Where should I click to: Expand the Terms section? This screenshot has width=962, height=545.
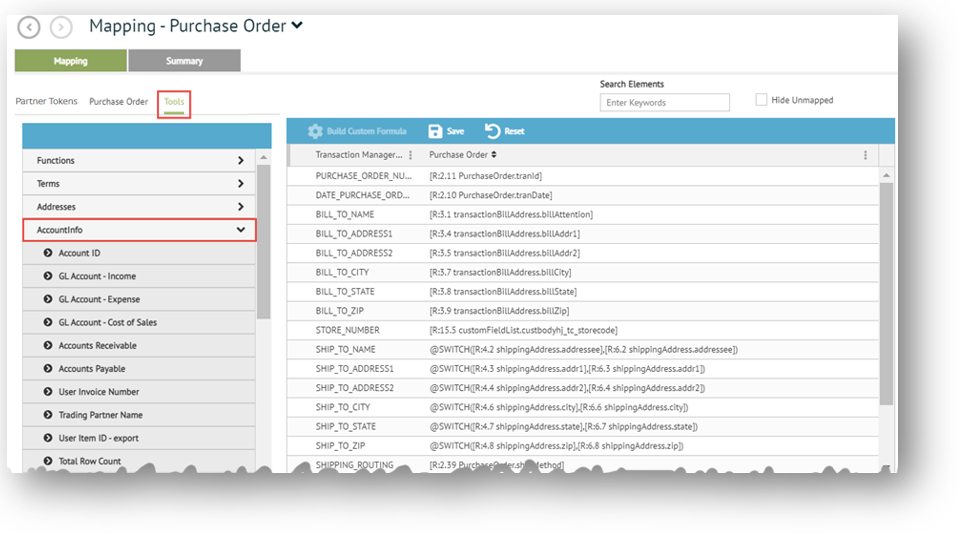241,184
